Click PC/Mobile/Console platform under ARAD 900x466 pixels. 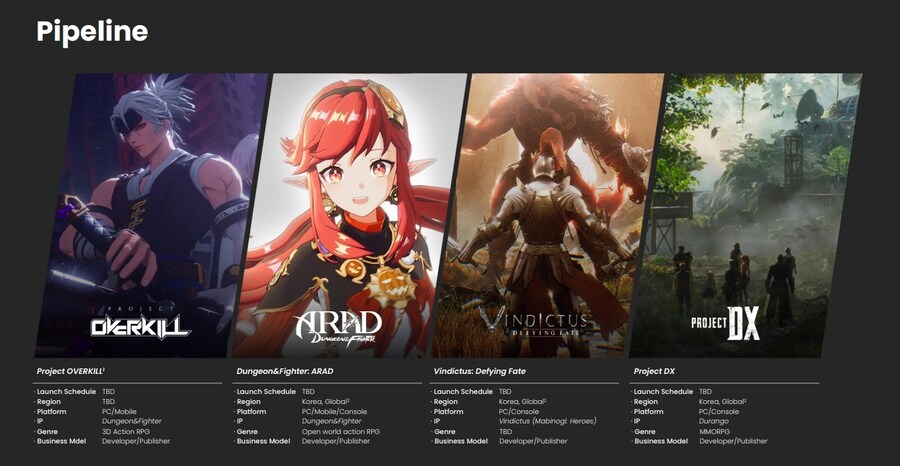(x=335, y=411)
